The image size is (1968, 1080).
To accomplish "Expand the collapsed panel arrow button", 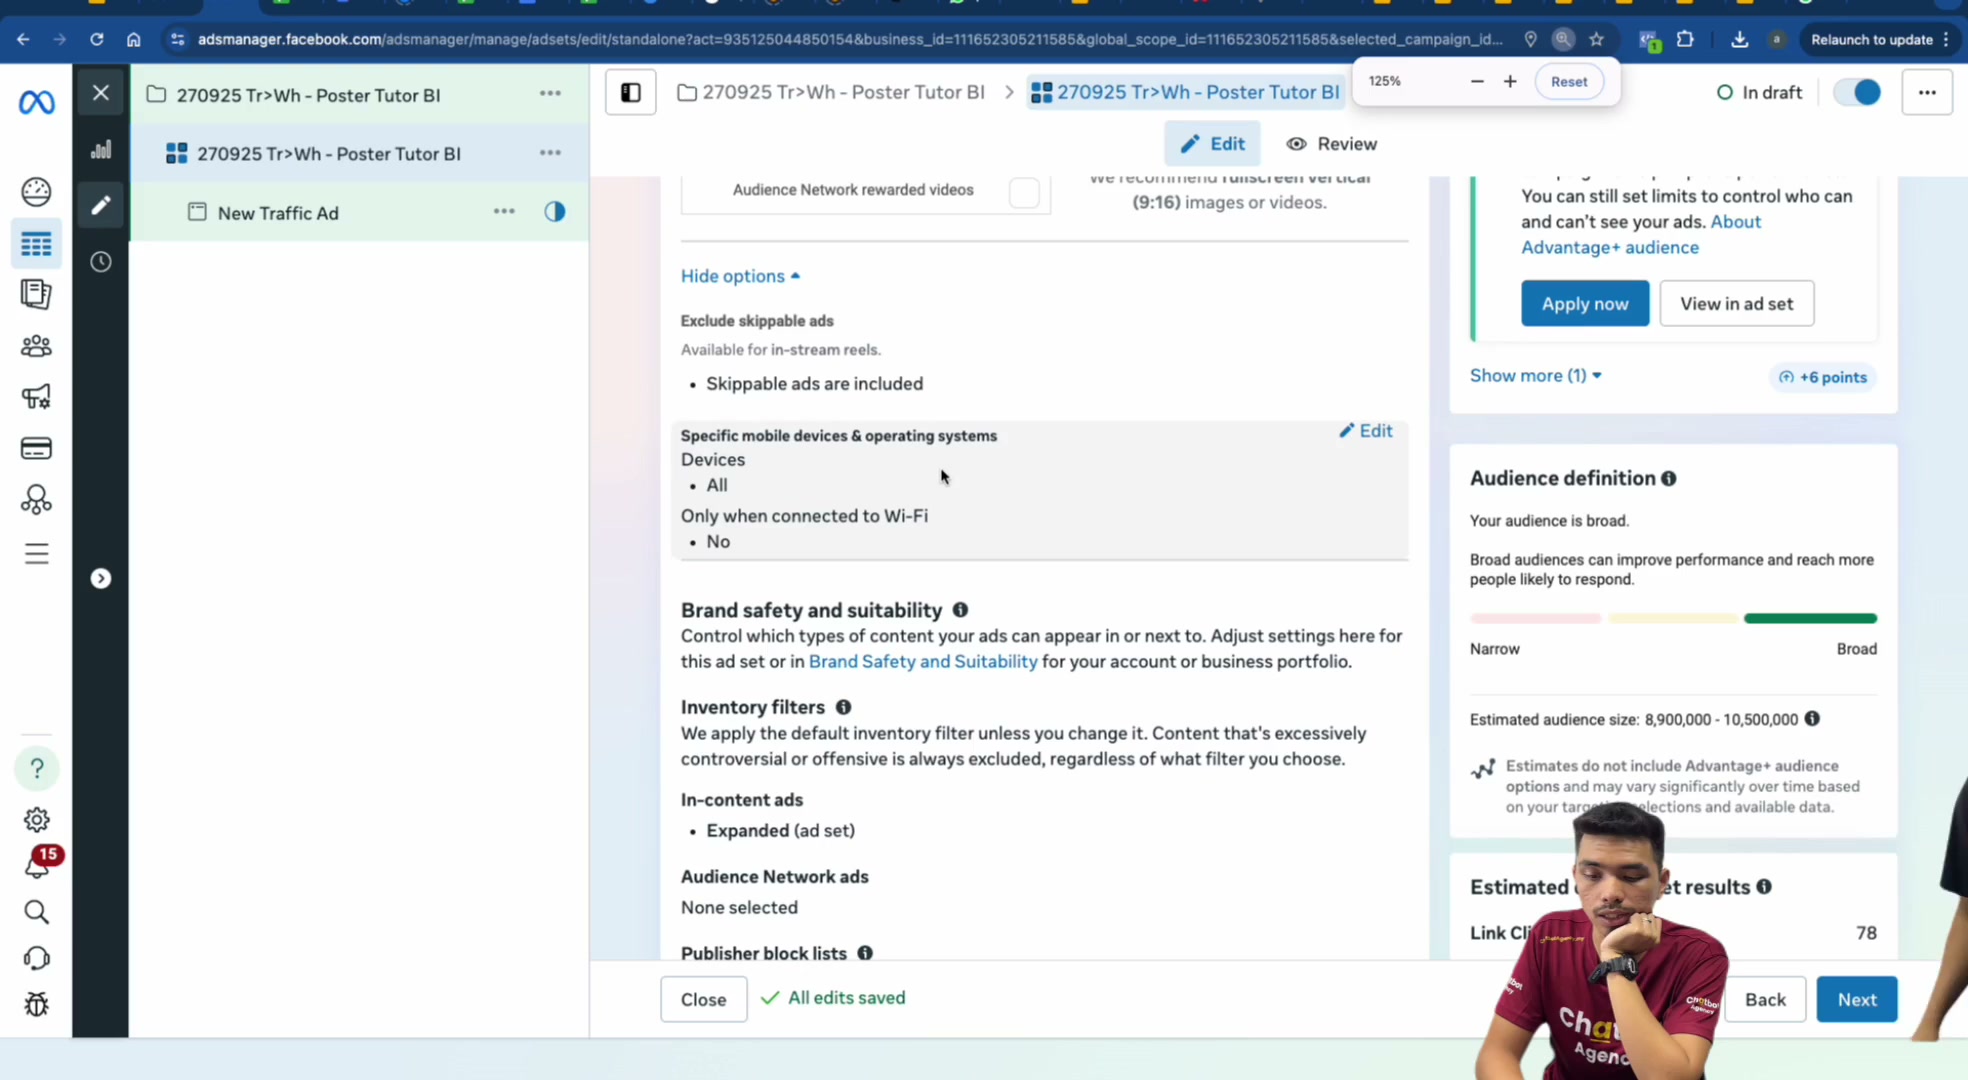I will coord(101,579).
